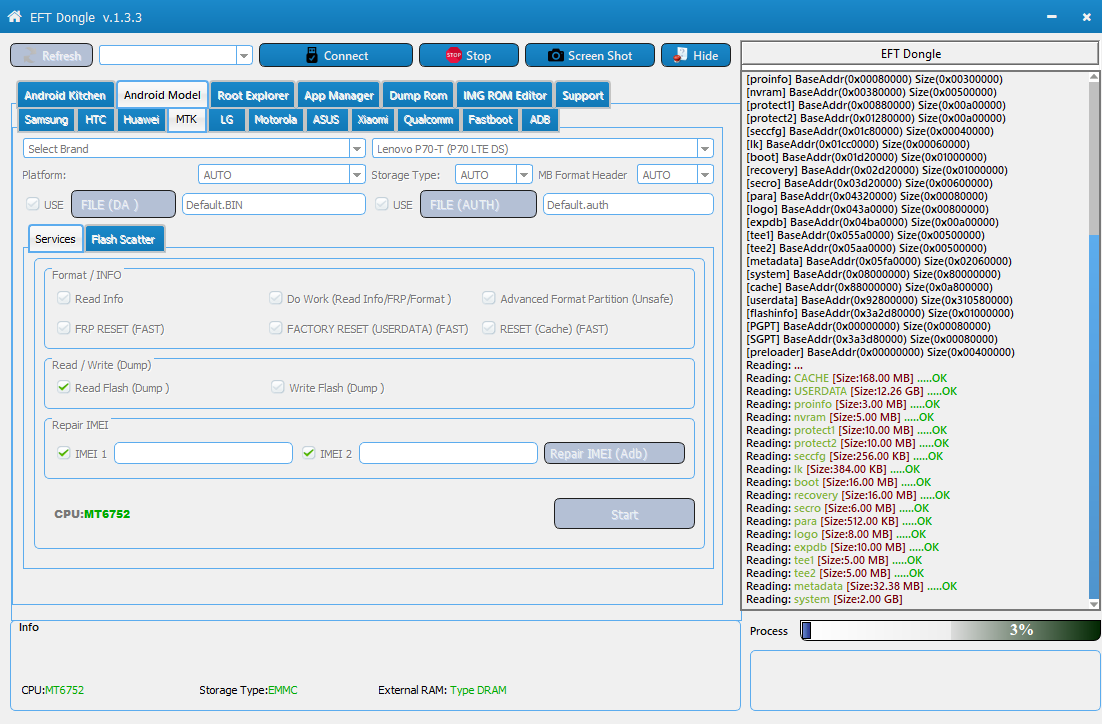Toggle Do Work (Read Info/FRP/Format) checkbox
Viewport: 1102px width, 724px height.
coord(276,298)
